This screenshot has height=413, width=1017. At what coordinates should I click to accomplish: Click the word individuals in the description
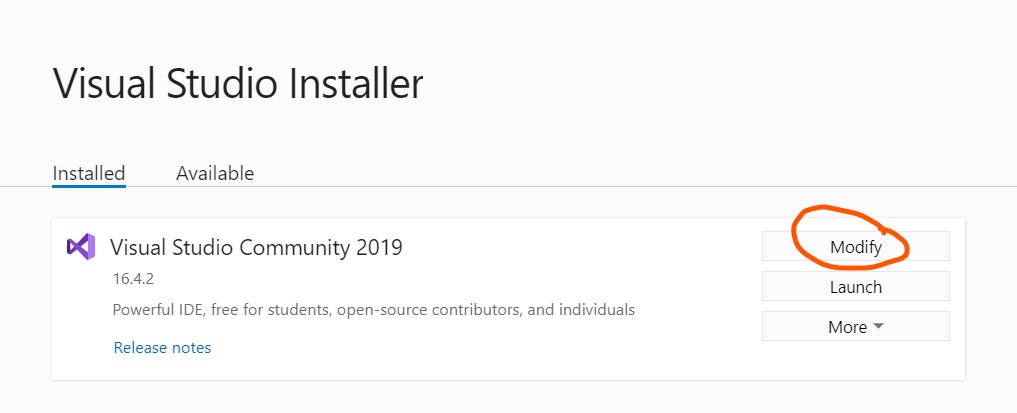click(593, 309)
